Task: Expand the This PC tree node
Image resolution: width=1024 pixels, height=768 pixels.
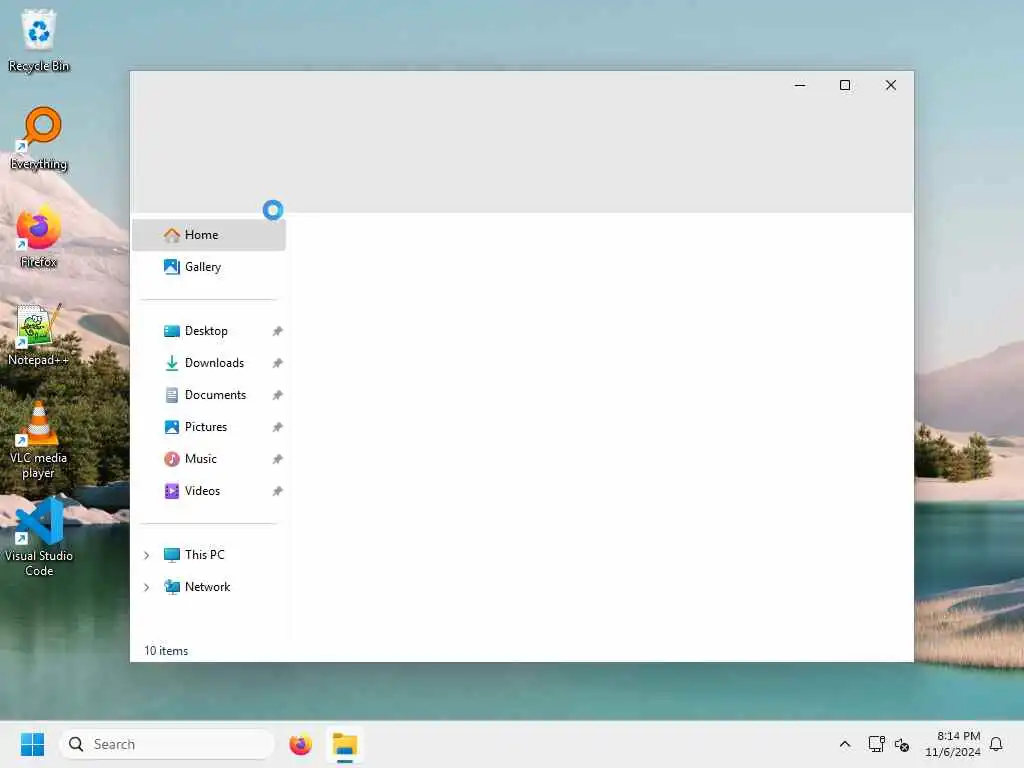Action: [x=147, y=555]
